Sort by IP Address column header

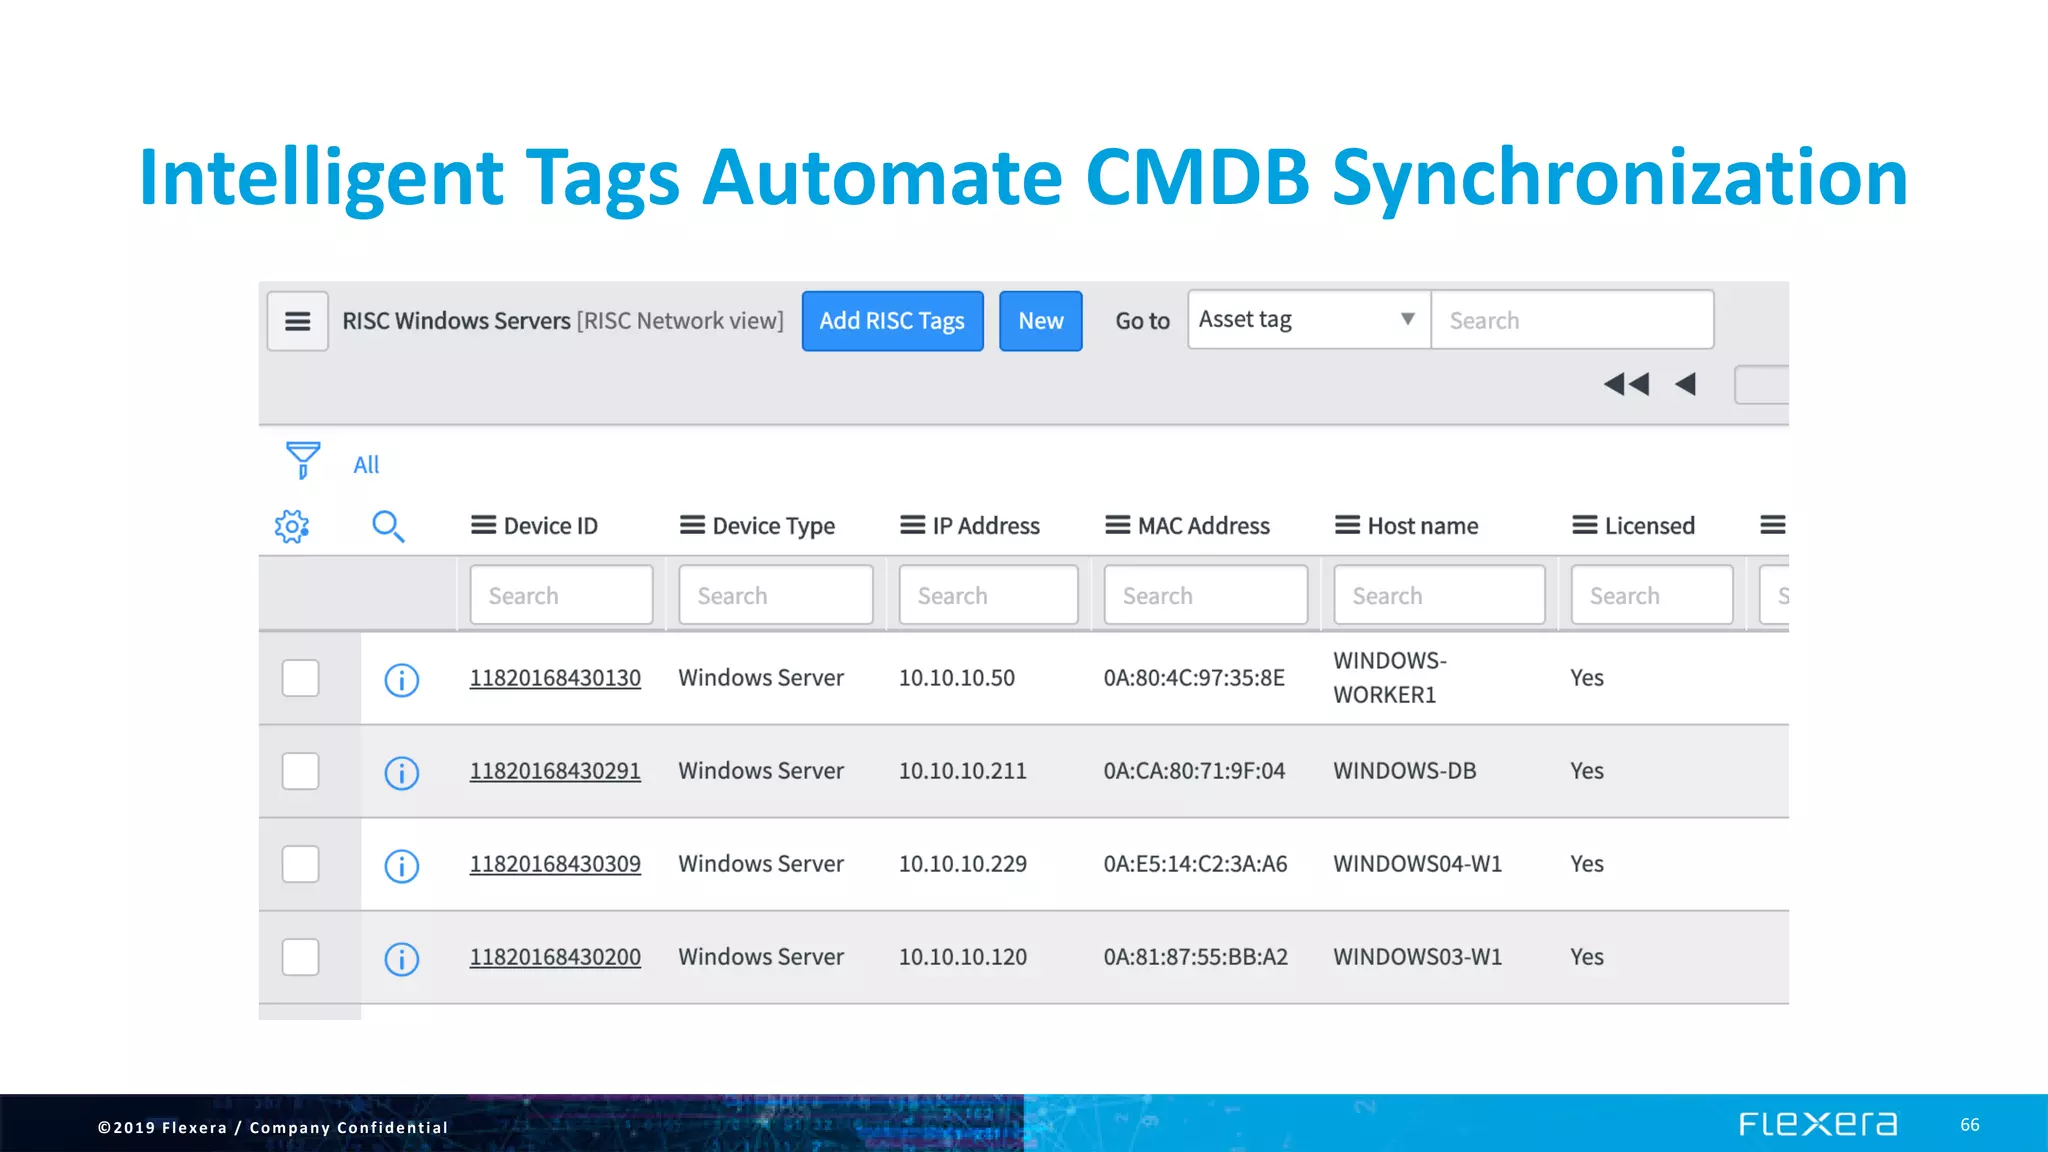[986, 526]
